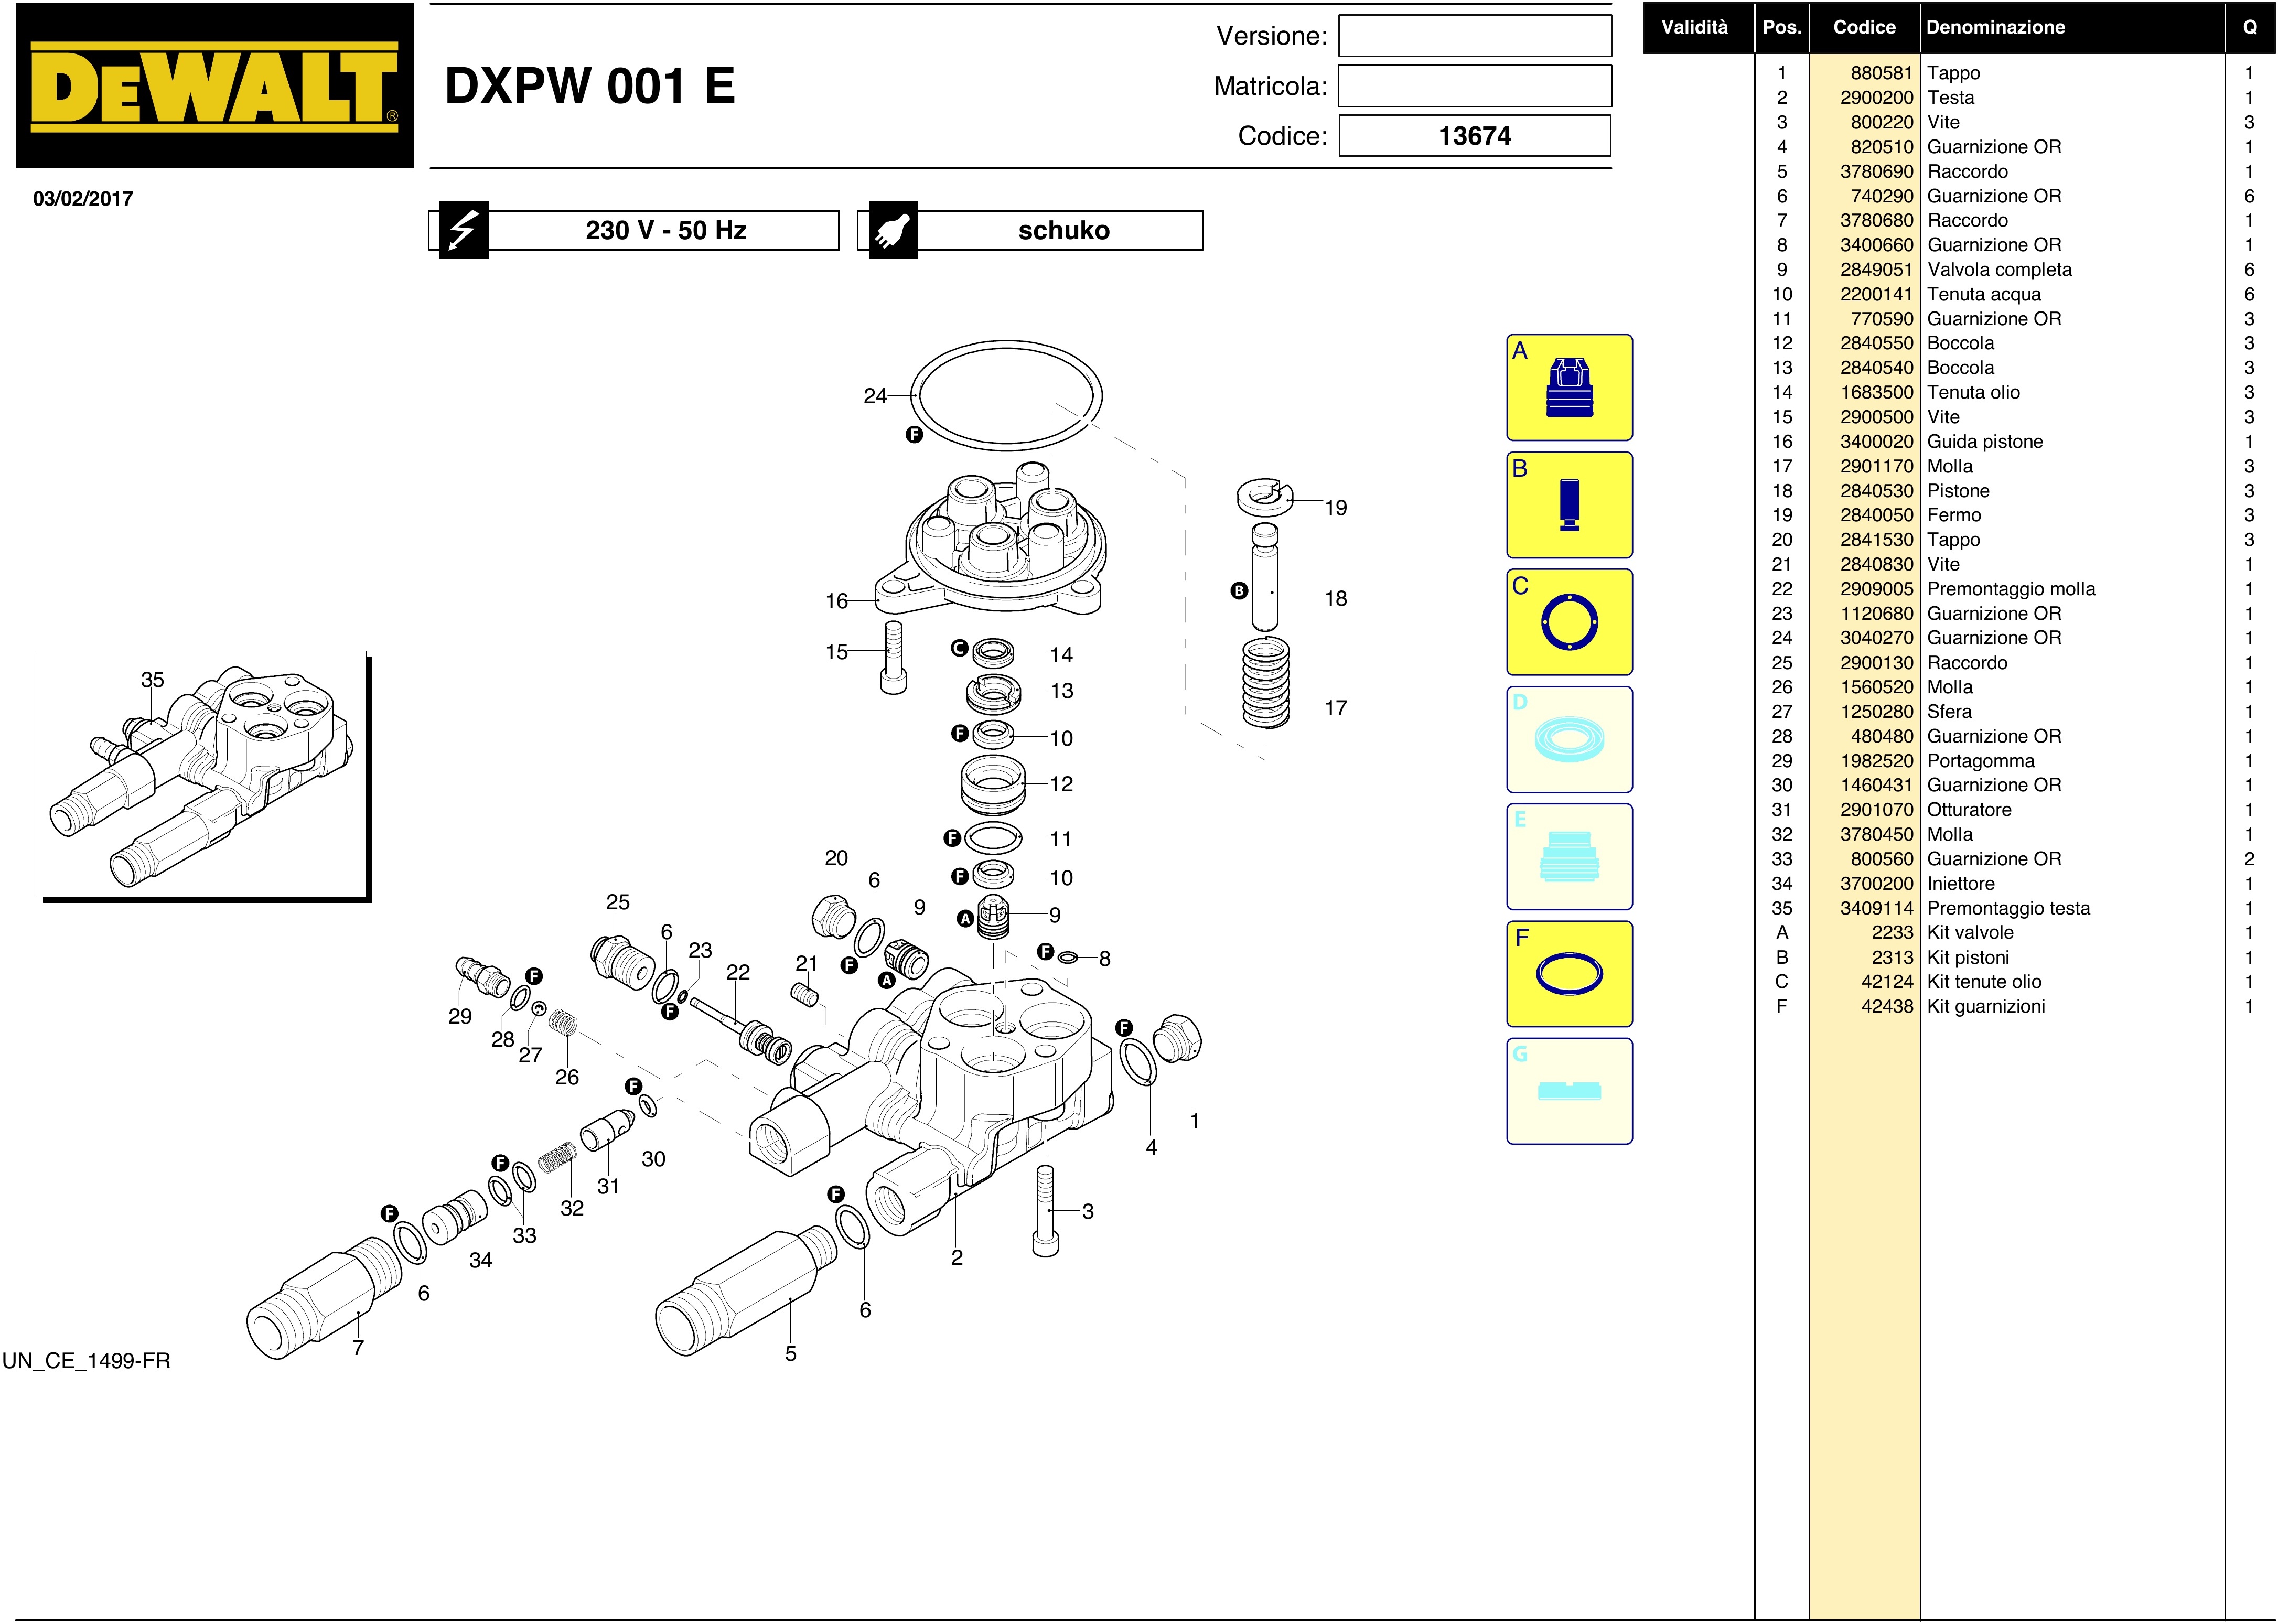Click the faded kit E icon
Image resolution: width=2278 pixels, height=1624 pixels.
(x=1568, y=857)
